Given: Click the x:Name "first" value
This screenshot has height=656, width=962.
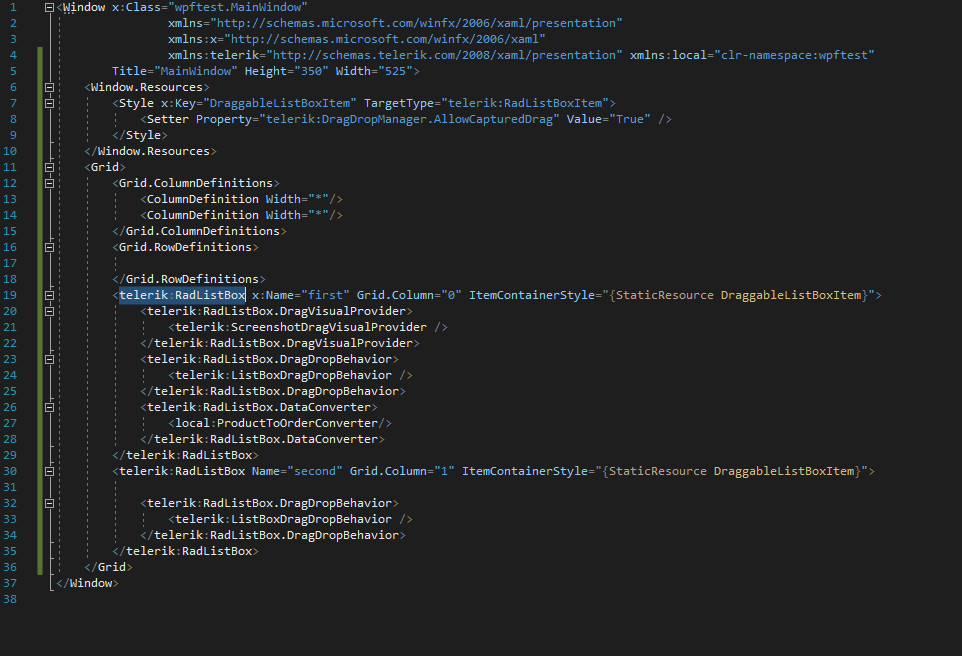Looking at the screenshot, I should click(x=325, y=295).
